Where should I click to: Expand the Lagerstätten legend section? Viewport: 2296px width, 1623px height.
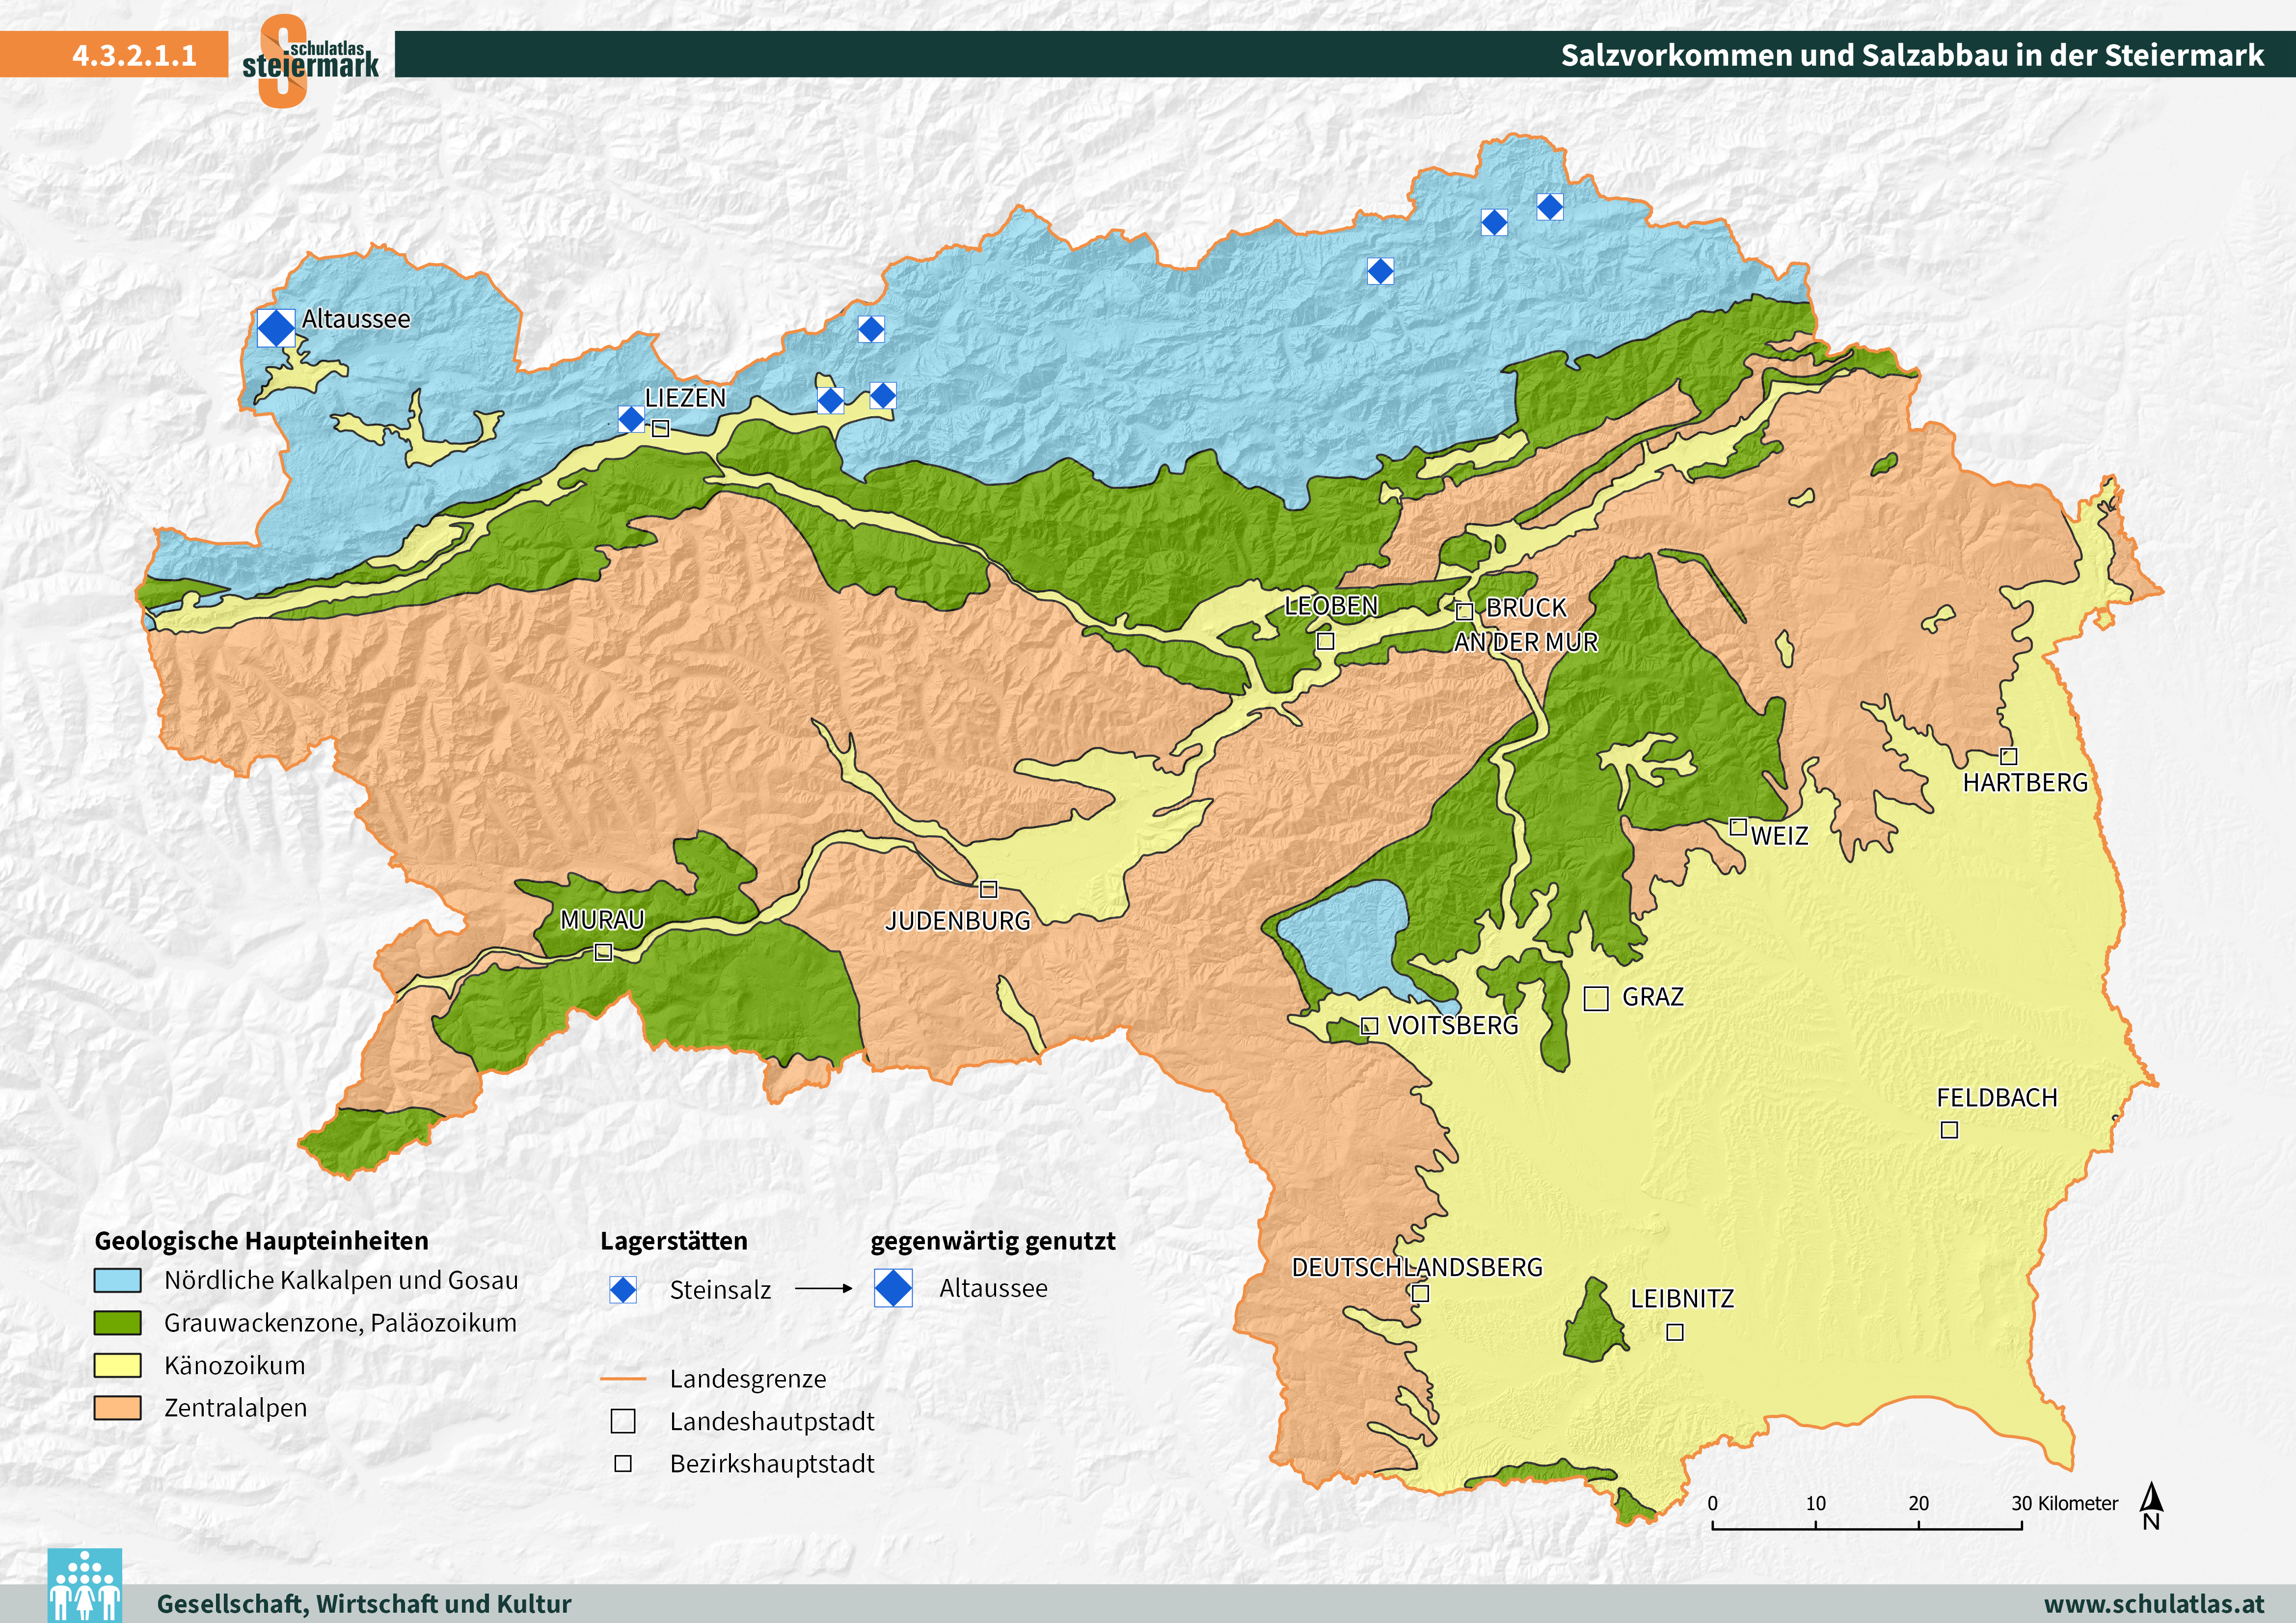676,1241
